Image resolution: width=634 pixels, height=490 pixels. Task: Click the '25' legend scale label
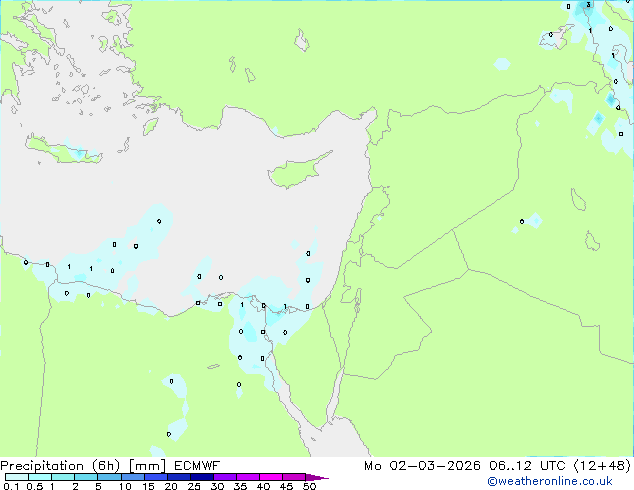(194, 486)
